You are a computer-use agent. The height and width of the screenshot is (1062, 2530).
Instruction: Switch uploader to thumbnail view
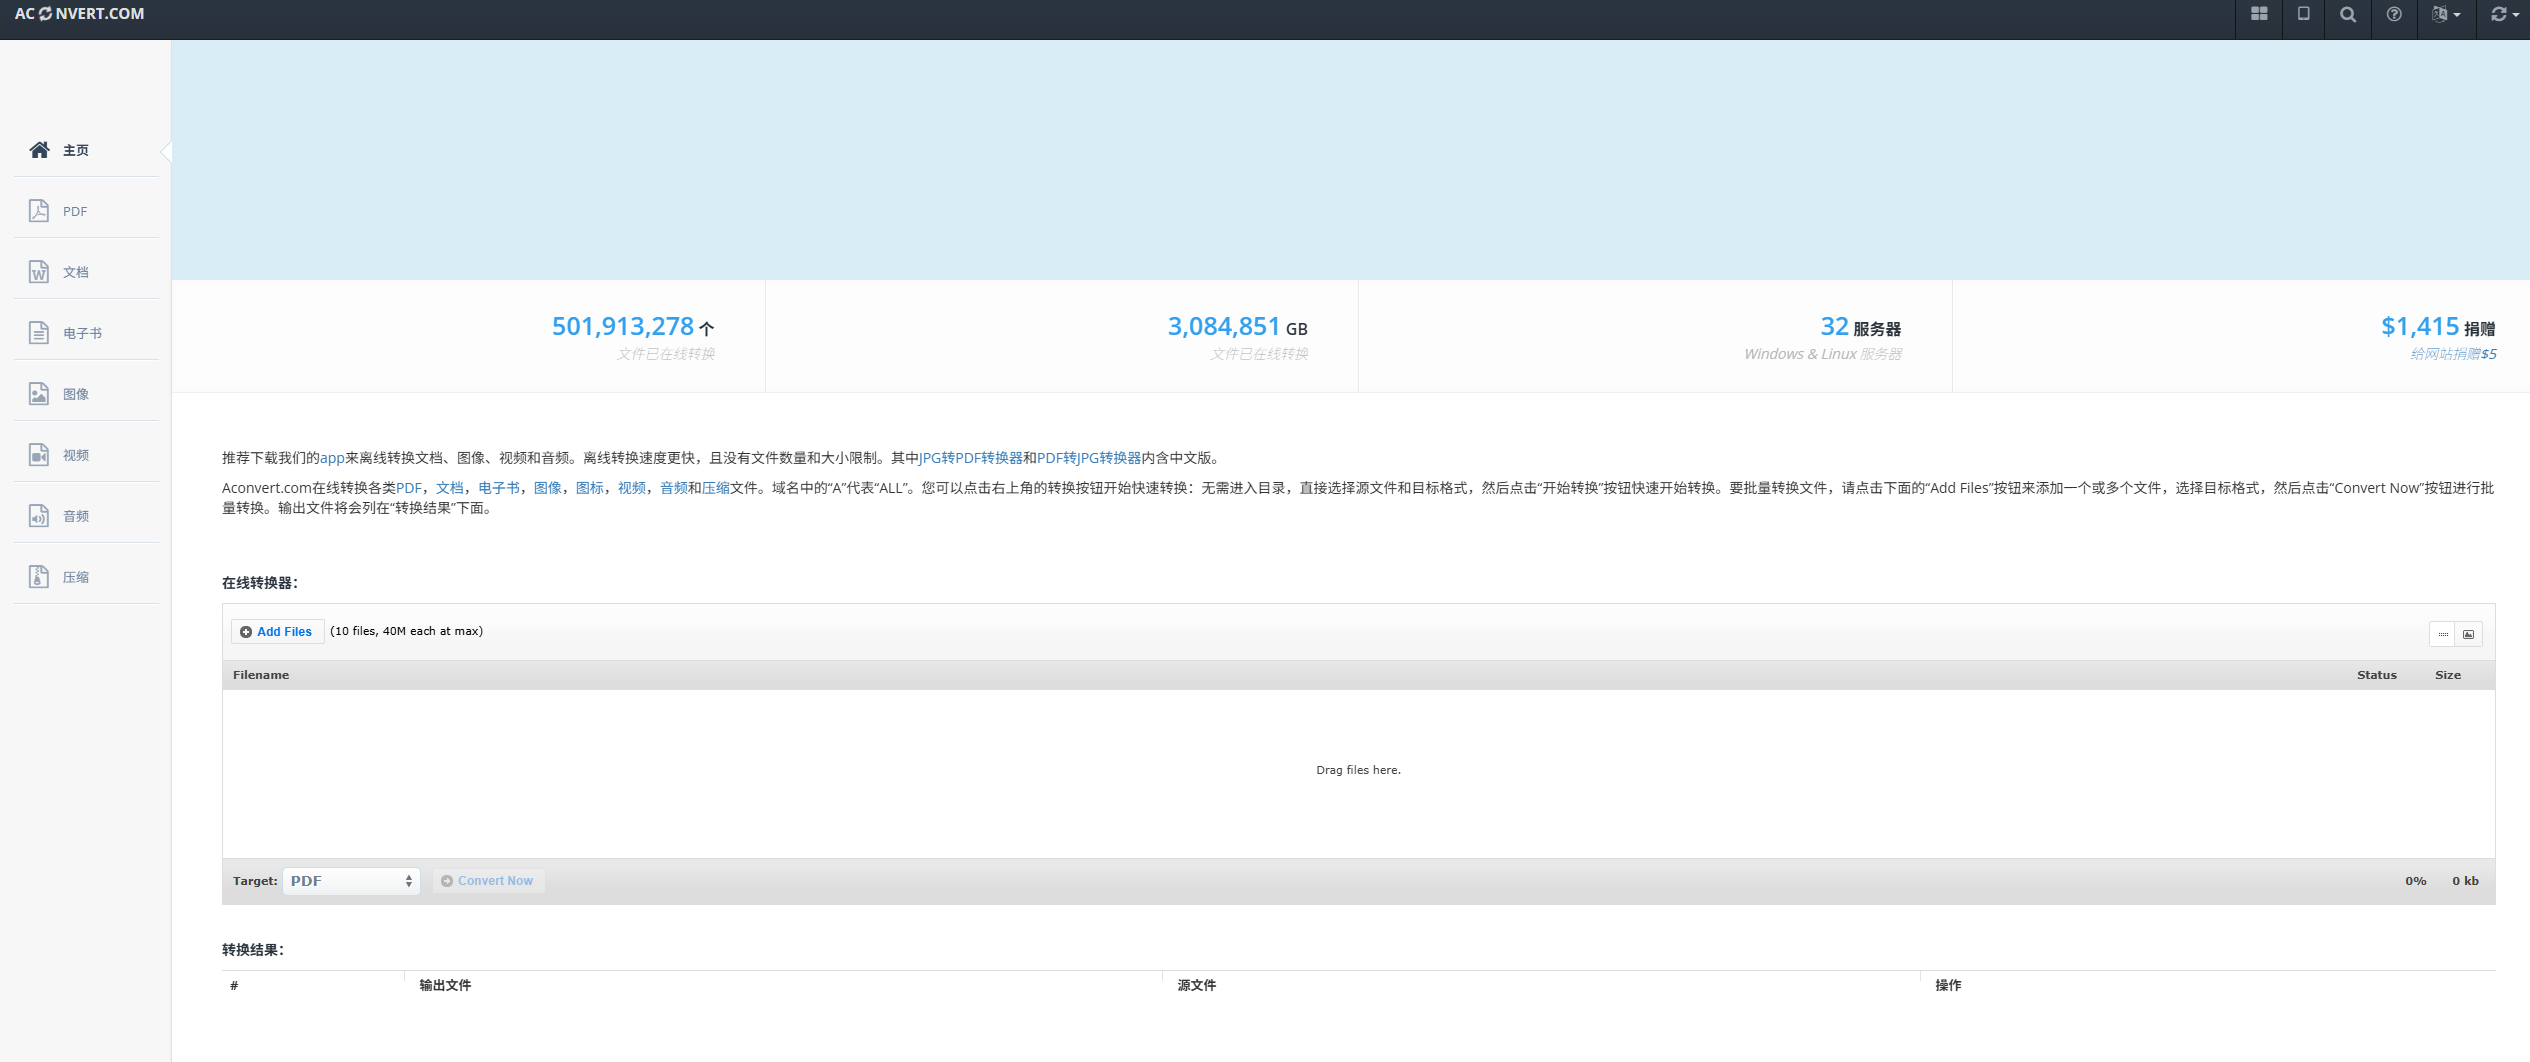pos(2469,634)
